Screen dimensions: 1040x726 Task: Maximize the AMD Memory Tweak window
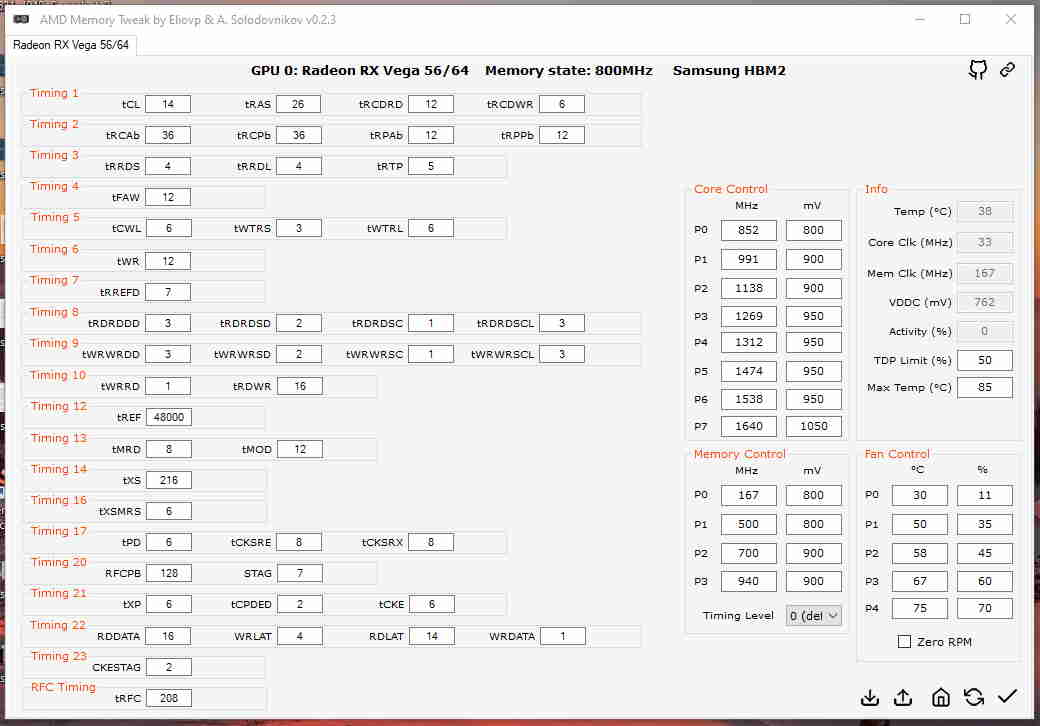click(965, 19)
